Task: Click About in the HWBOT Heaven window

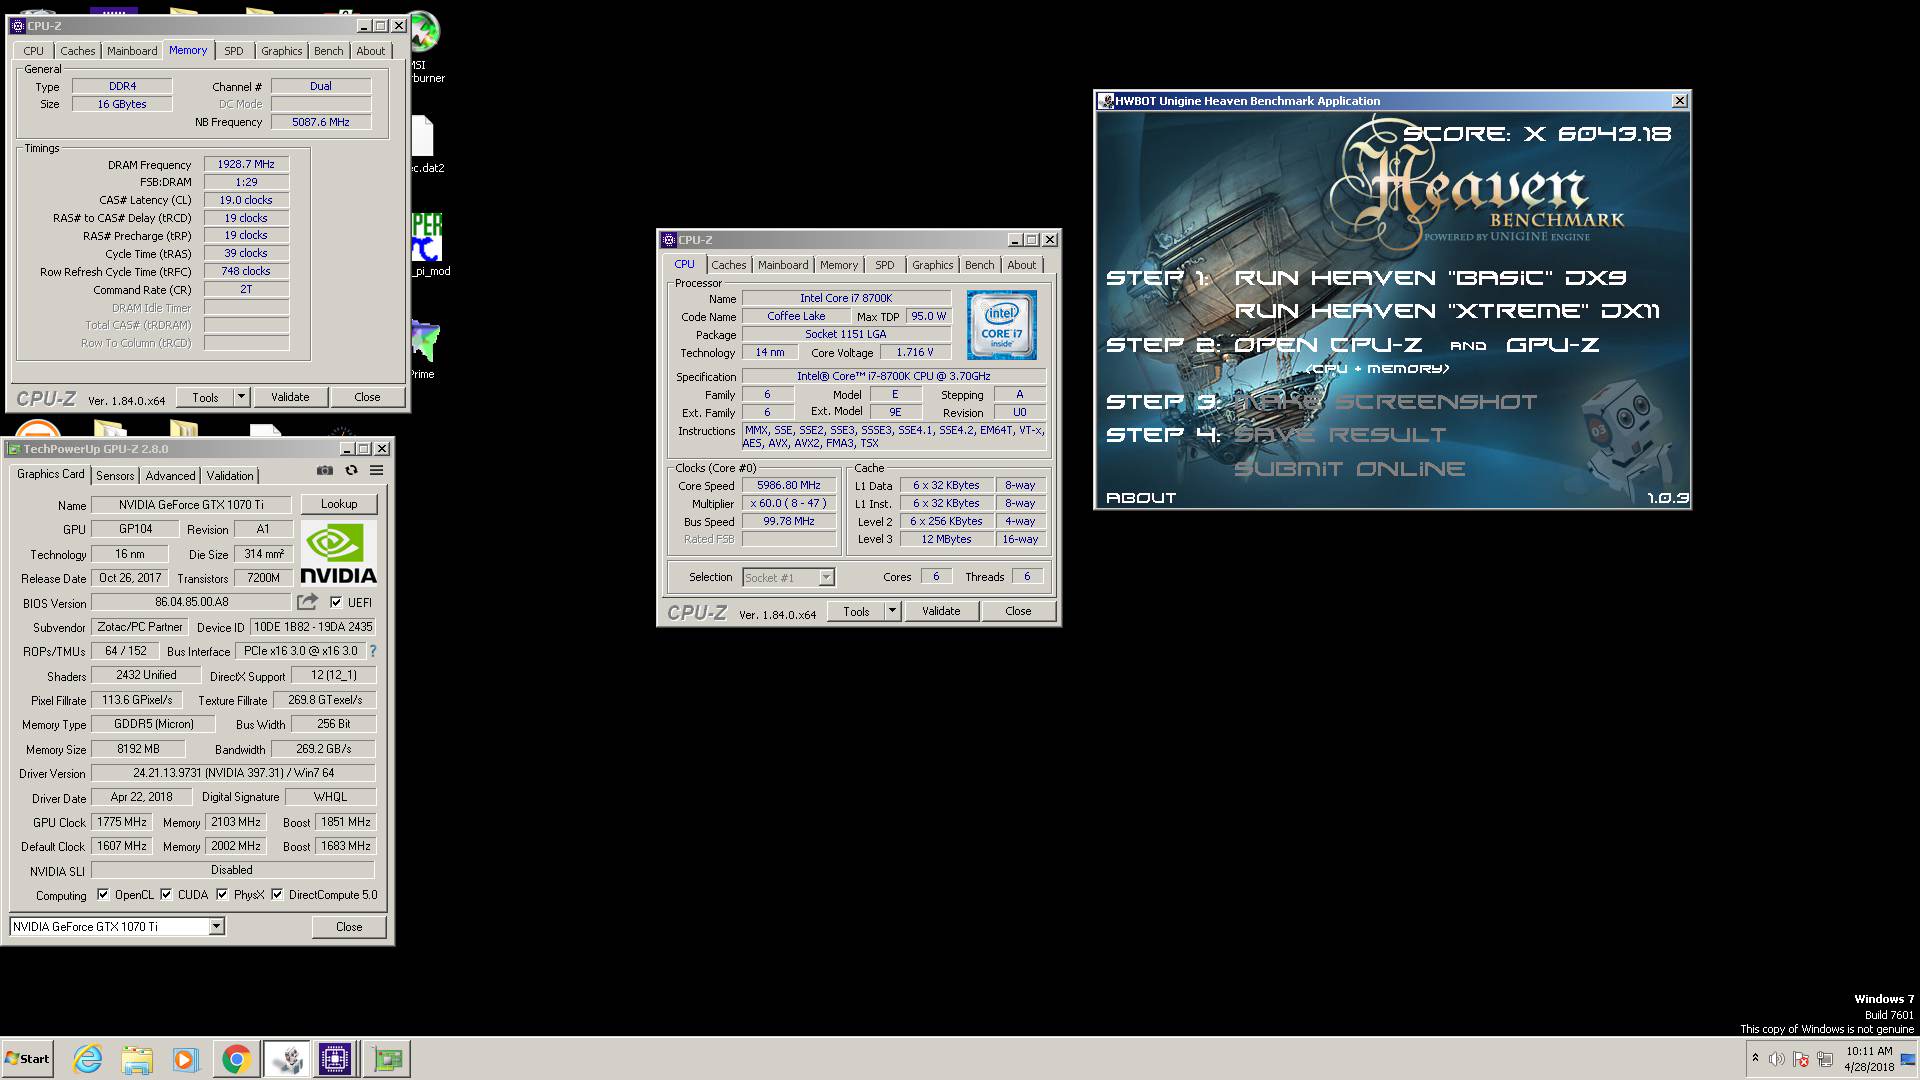Action: pyautogui.click(x=1141, y=498)
